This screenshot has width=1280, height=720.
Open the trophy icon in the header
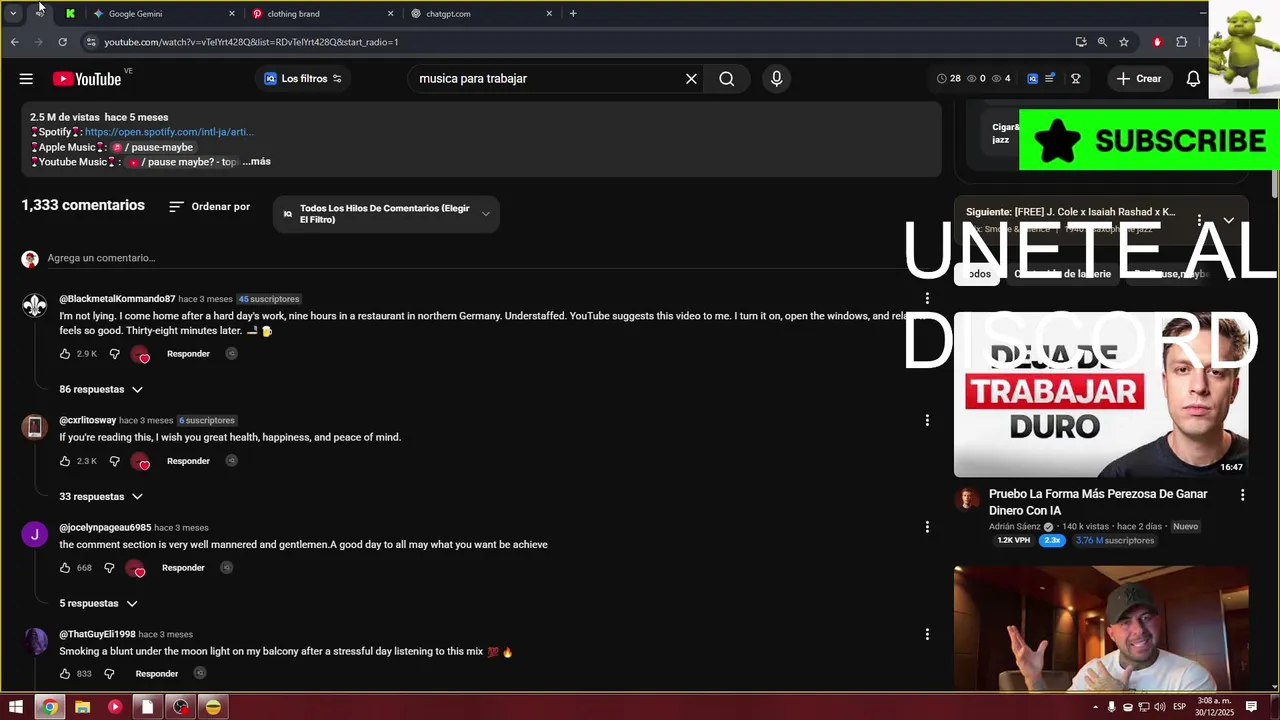[1075, 79]
